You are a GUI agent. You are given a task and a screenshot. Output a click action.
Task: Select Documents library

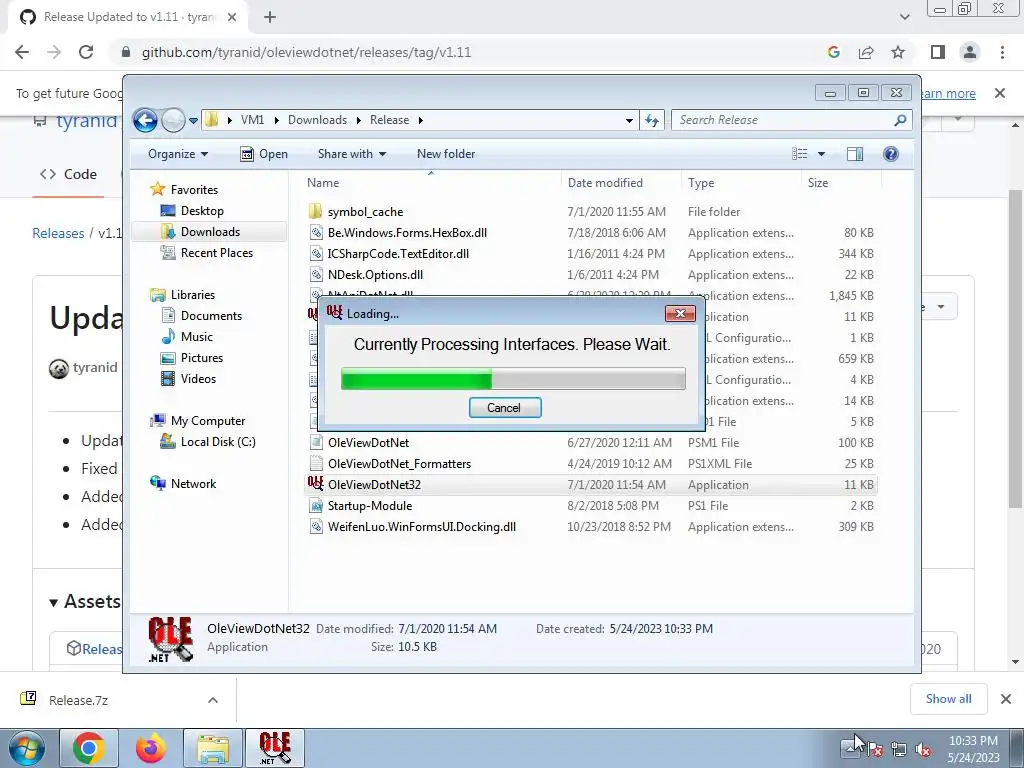coord(211,316)
